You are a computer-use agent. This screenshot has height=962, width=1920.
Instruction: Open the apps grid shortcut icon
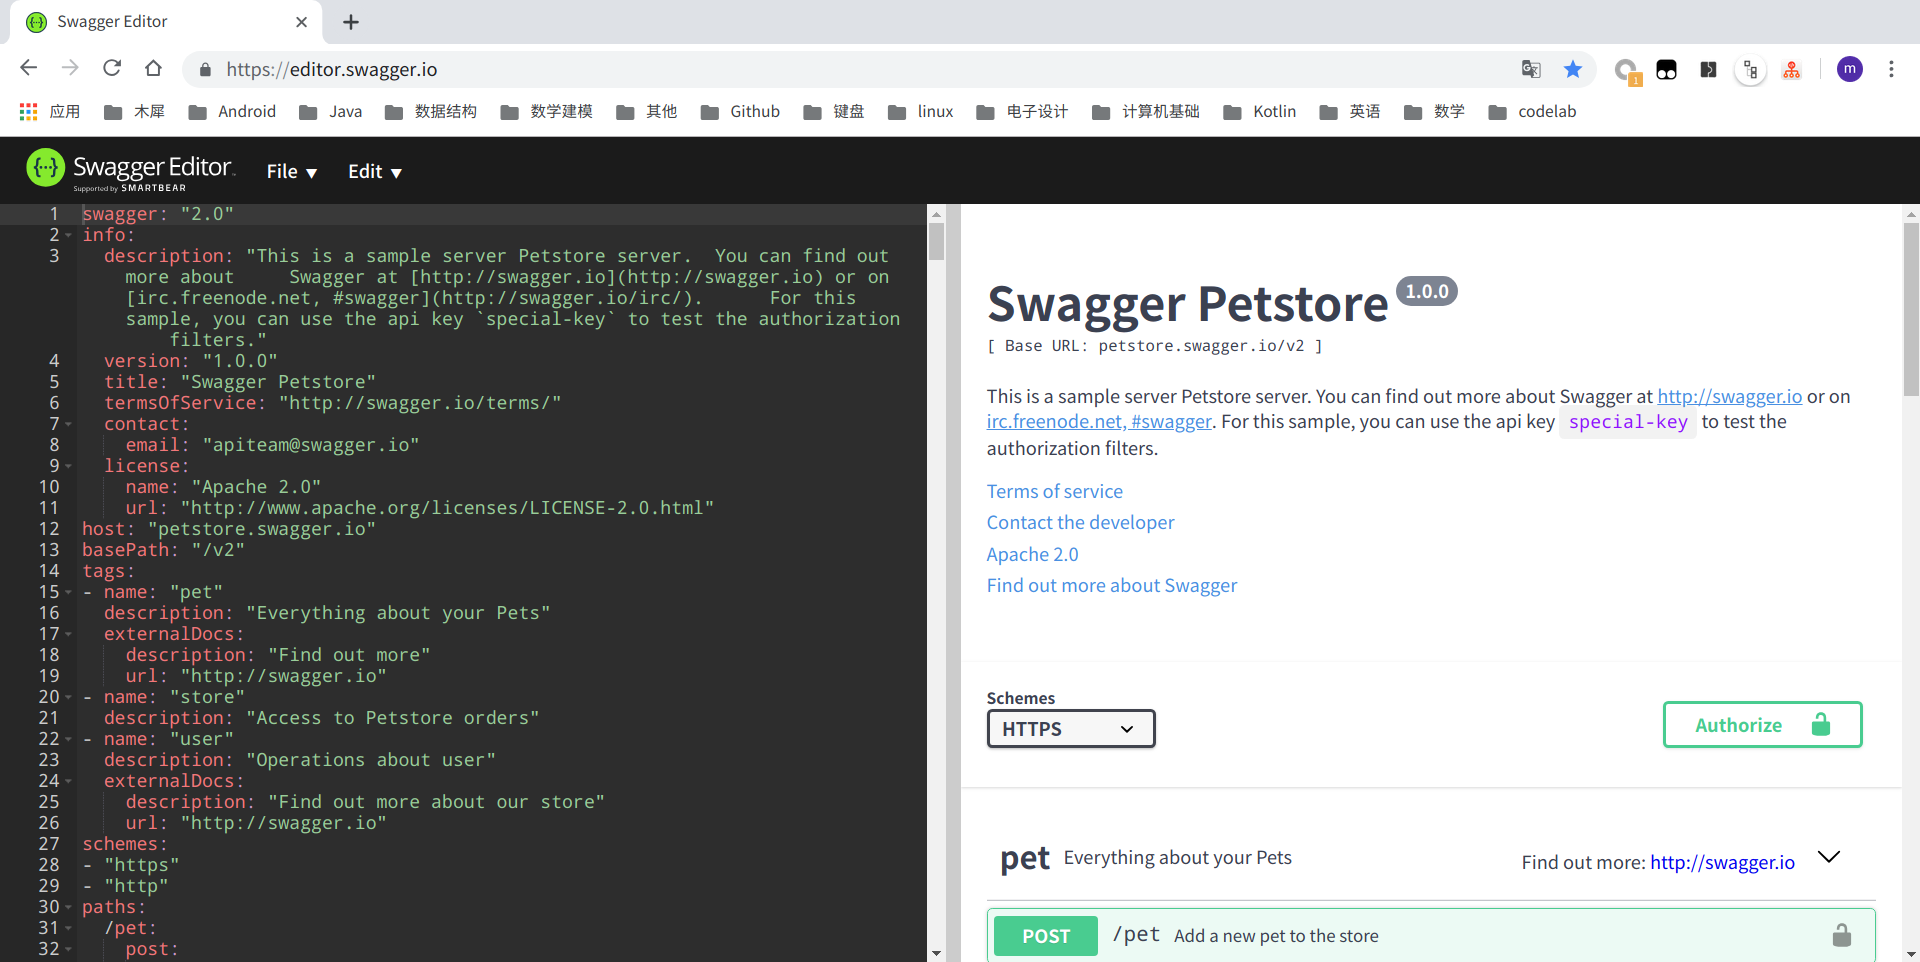28,111
